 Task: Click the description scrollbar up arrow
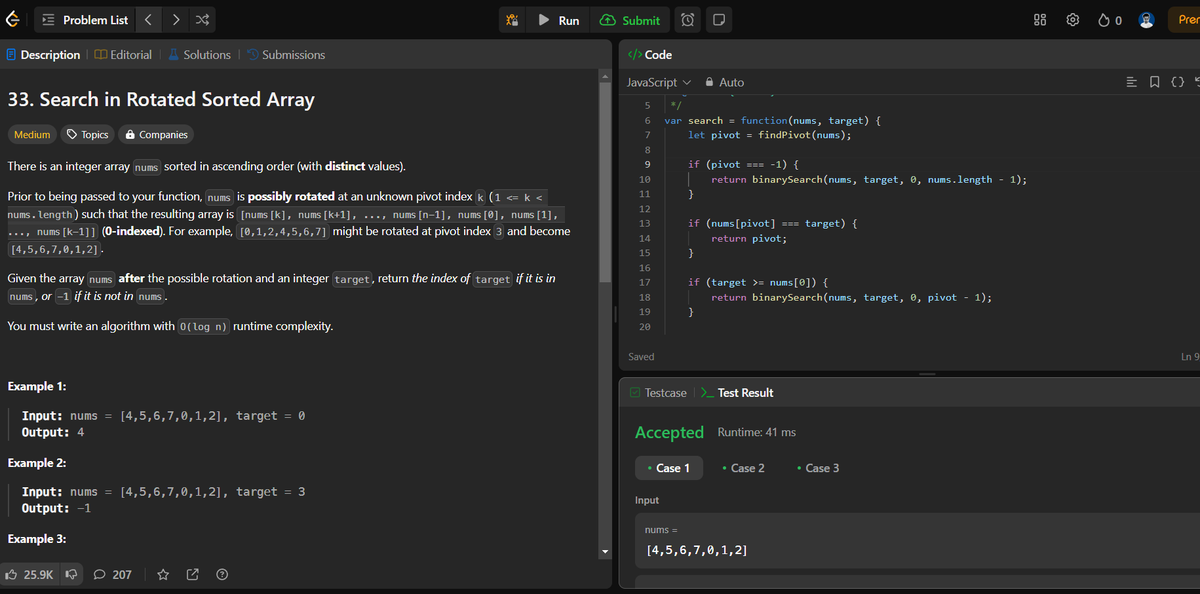(x=604, y=76)
